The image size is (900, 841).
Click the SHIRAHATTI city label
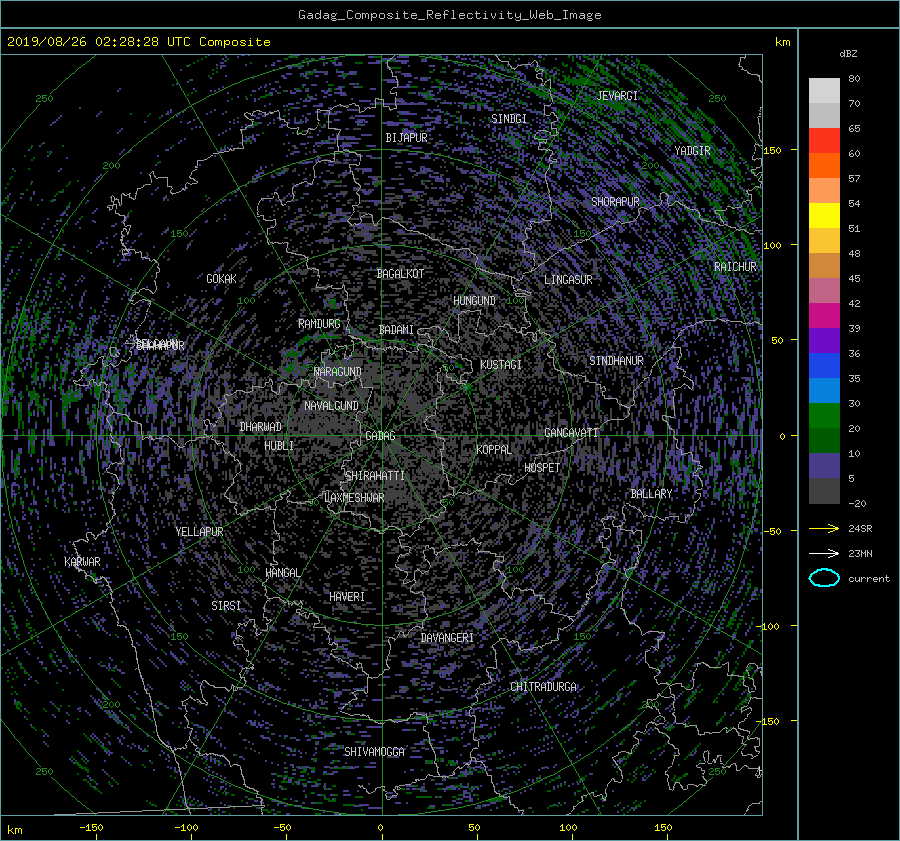375,476
